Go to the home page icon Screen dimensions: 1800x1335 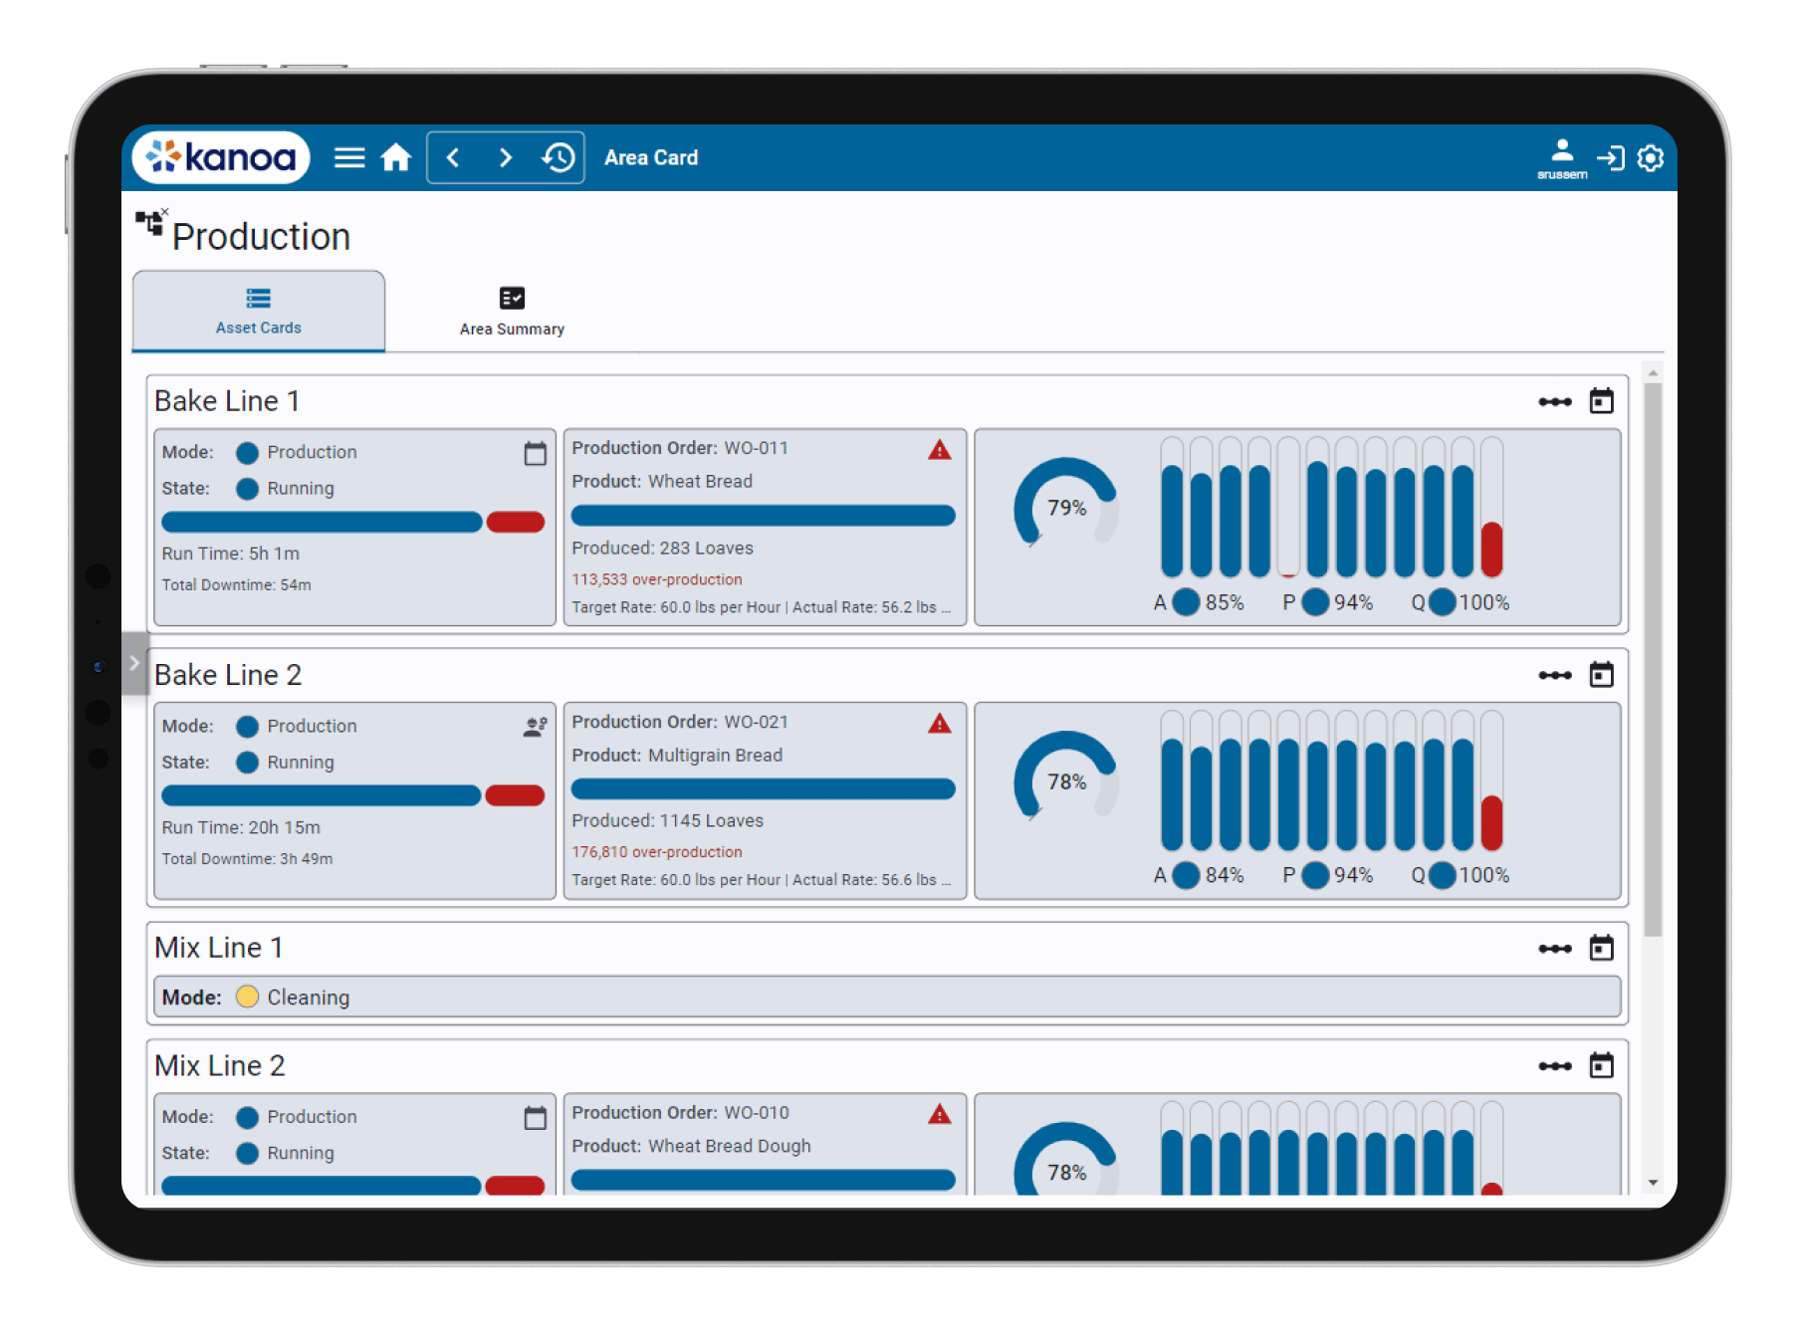(396, 158)
